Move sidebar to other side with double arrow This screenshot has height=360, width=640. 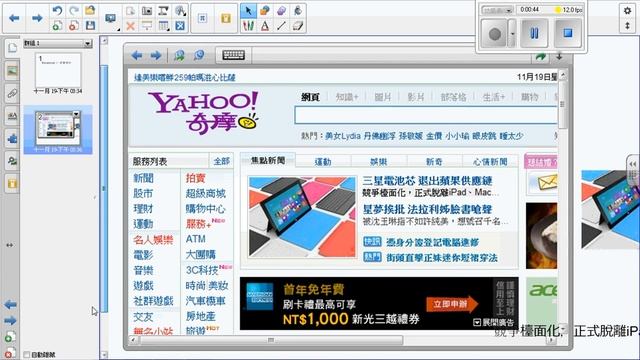10,245
